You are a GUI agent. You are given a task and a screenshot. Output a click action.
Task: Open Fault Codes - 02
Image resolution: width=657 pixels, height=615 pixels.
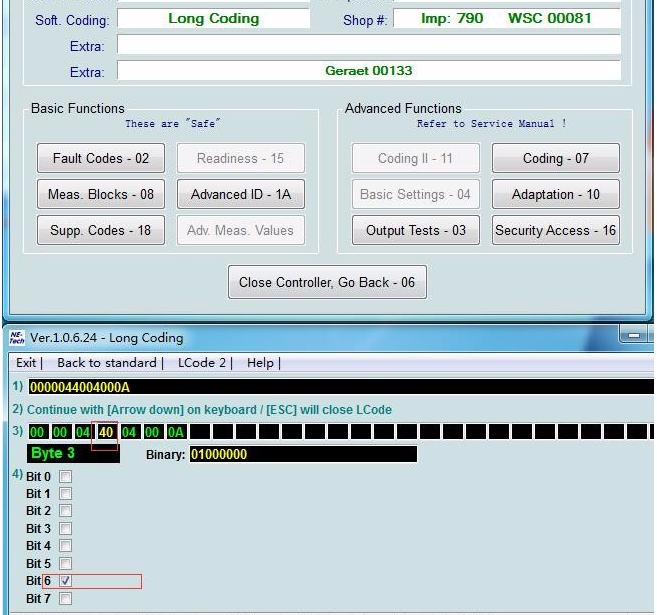click(x=101, y=158)
